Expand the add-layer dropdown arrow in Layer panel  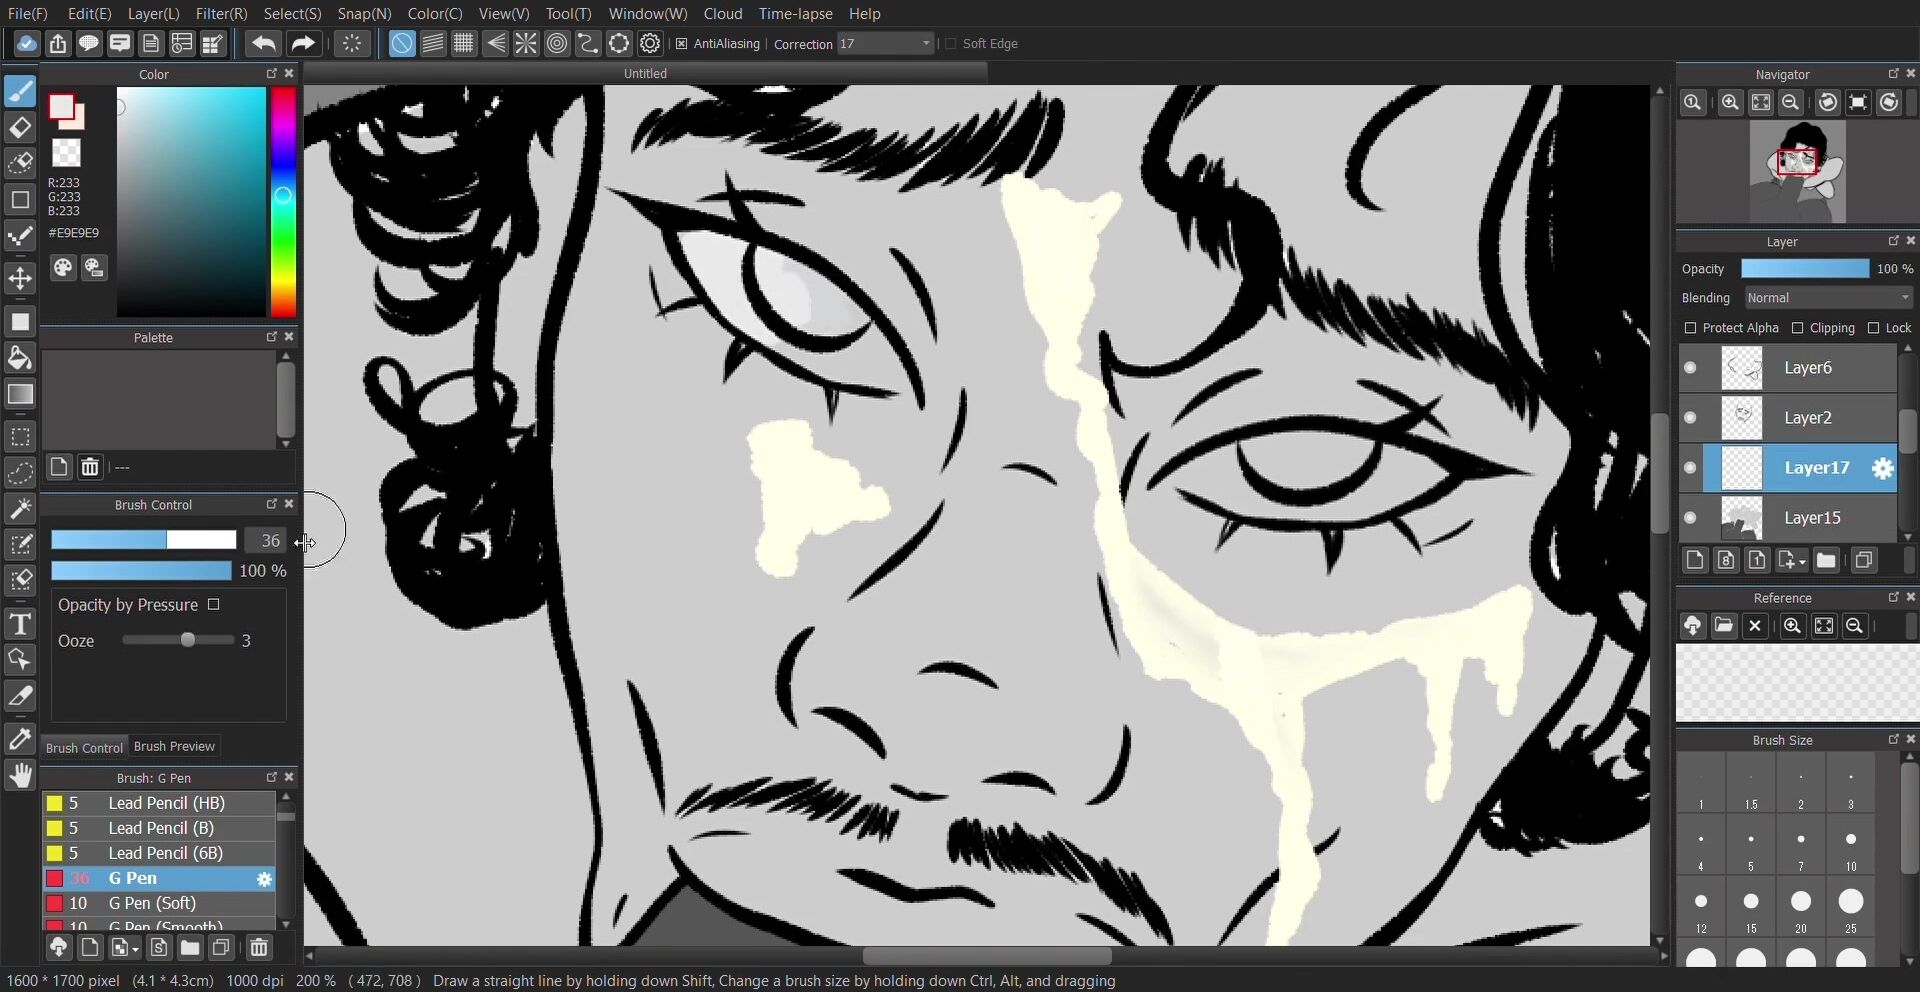tap(1802, 562)
